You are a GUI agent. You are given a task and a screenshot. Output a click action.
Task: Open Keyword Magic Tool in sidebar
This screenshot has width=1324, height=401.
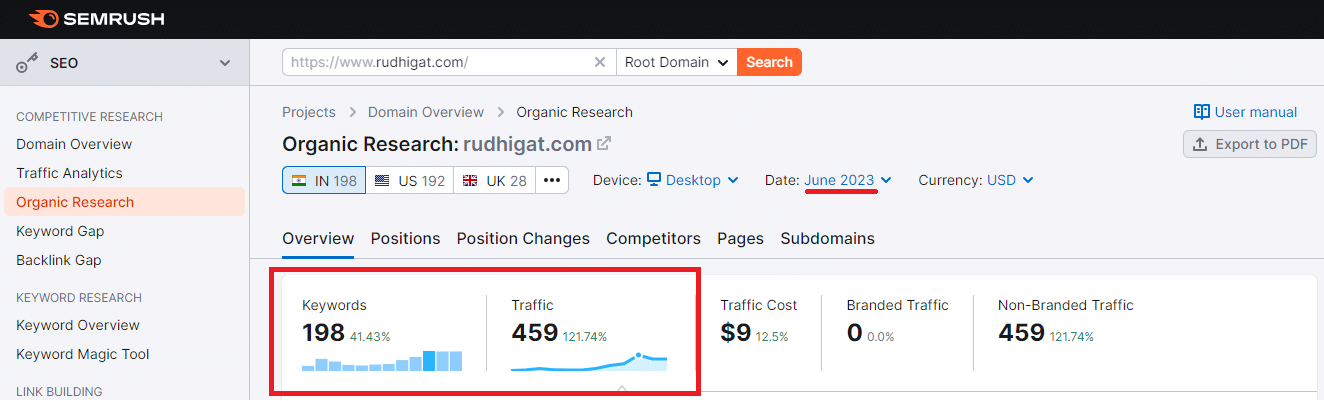point(83,354)
